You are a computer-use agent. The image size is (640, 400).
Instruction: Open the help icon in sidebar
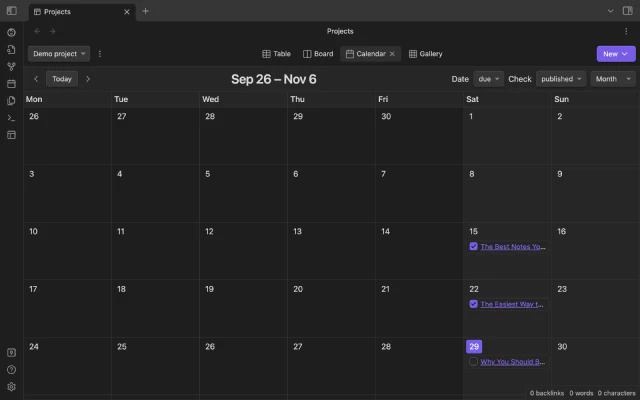(x=11, y=369)
